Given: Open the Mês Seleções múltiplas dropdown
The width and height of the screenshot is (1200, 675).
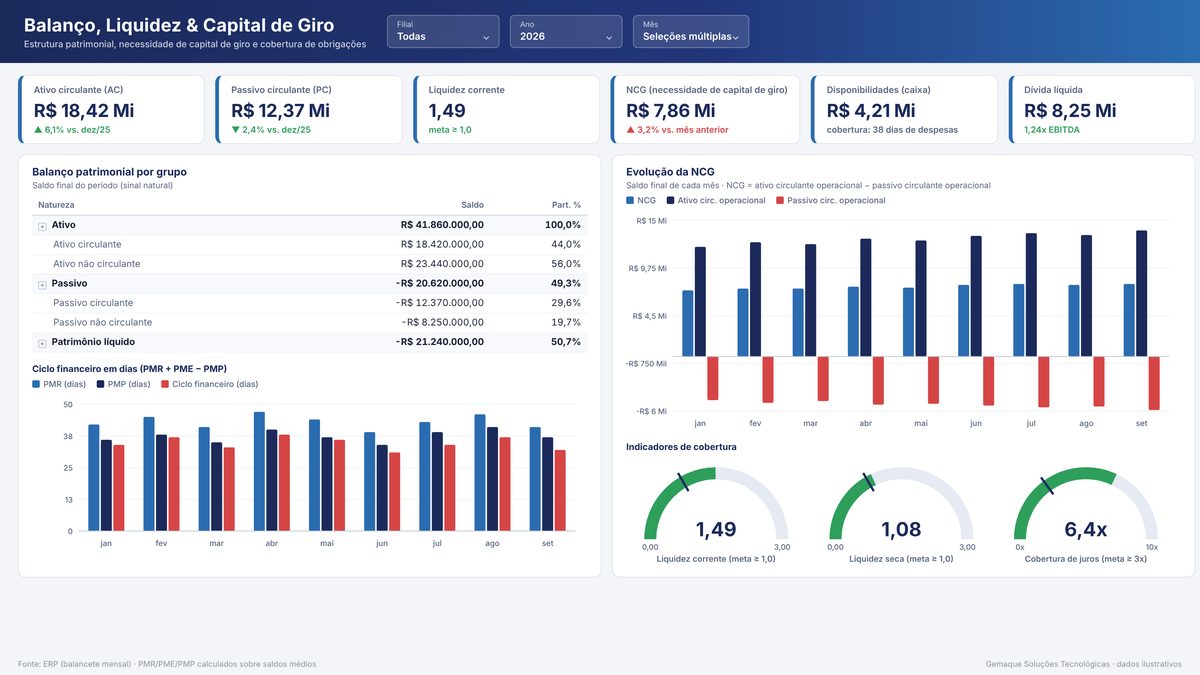Looking at the screenshot, I should [x=690, y=31].
